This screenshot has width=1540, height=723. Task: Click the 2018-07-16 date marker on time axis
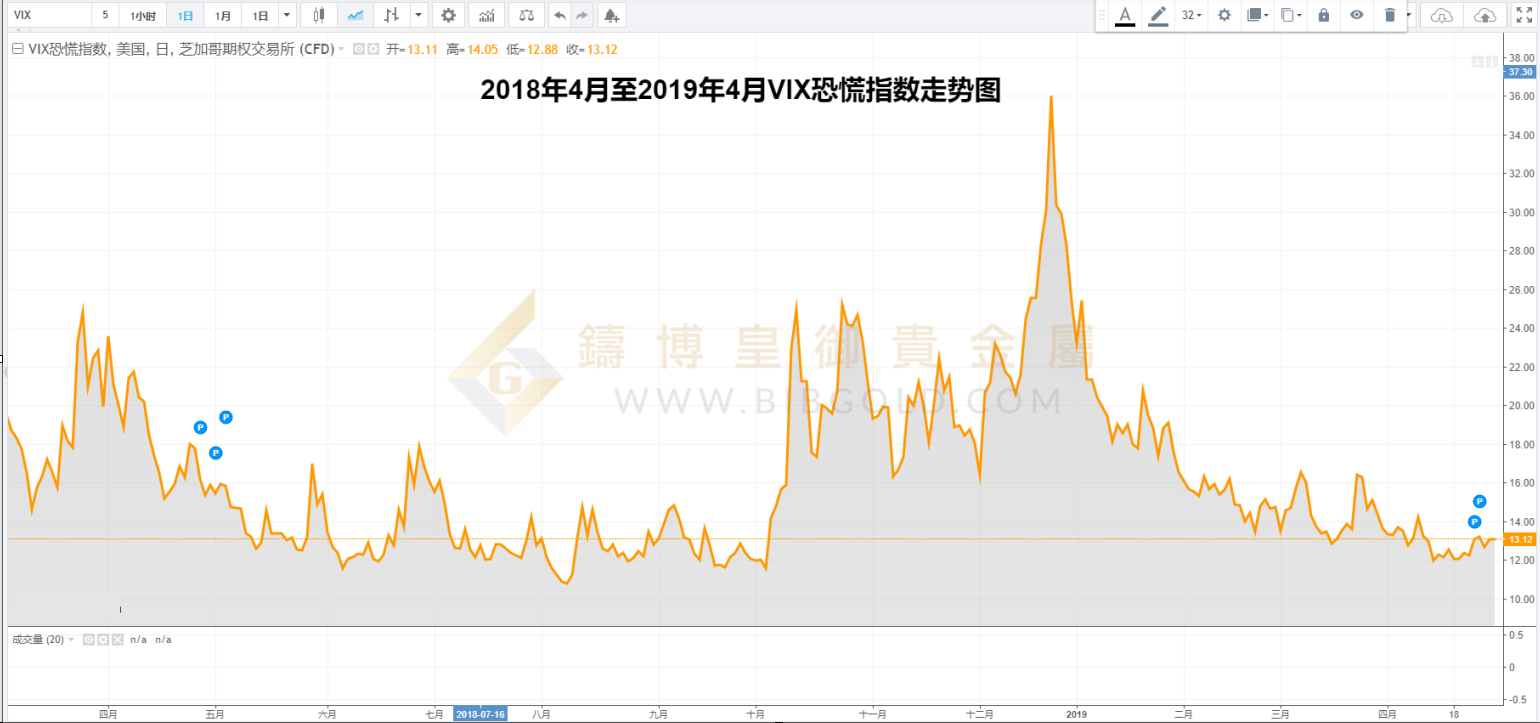[481, 714]
